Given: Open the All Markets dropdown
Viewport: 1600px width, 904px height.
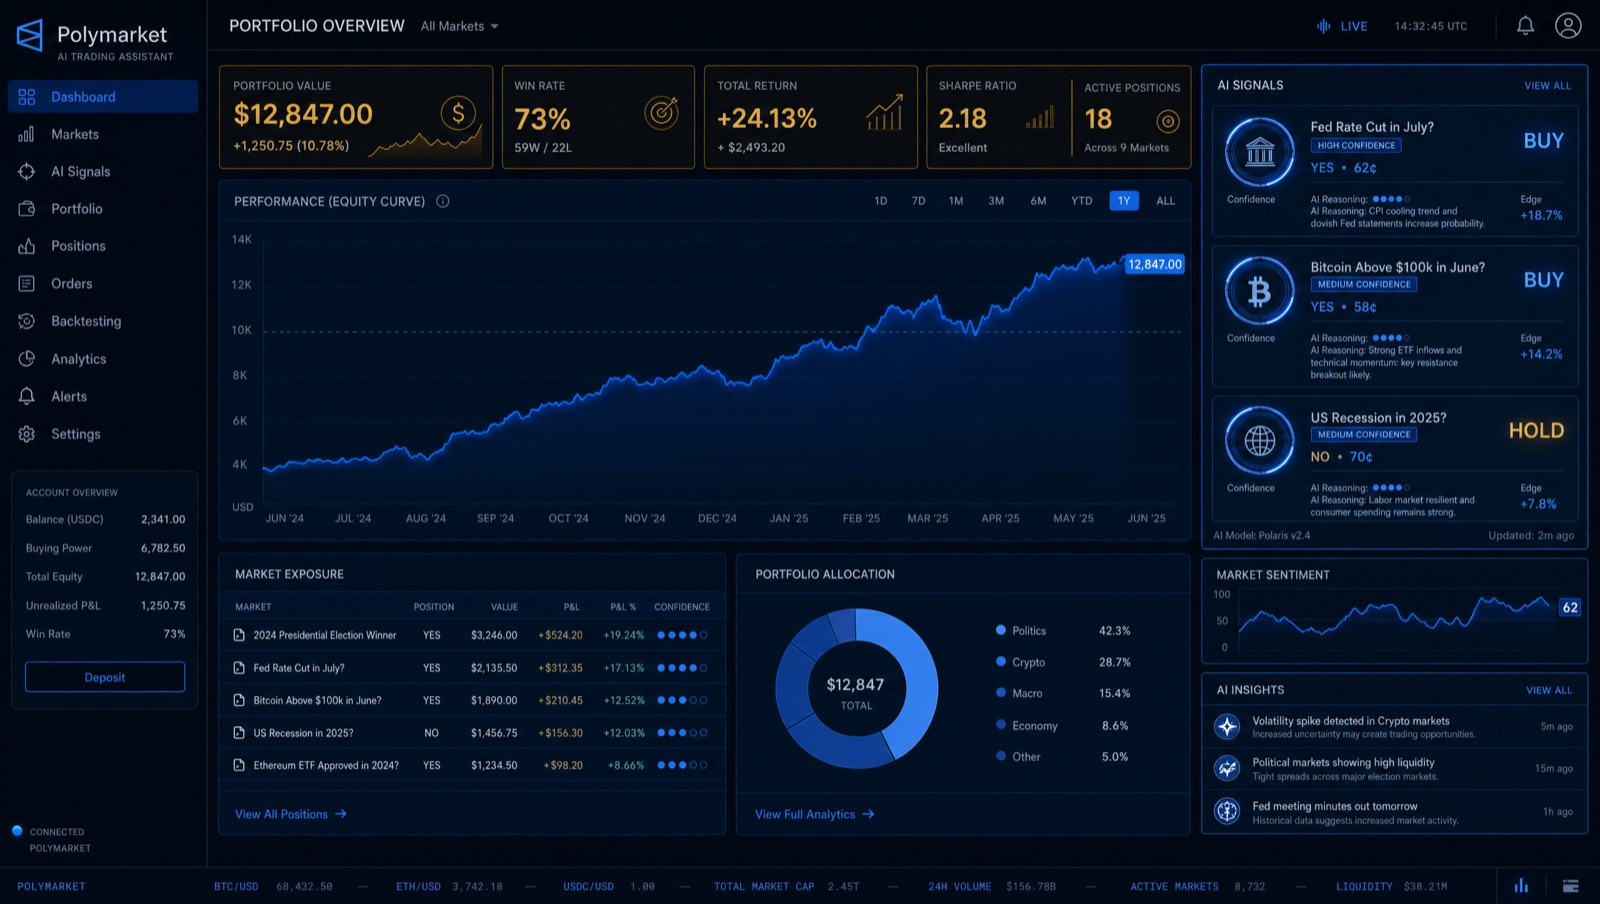Looking at the screenshot, I should (x=459, y=26).
